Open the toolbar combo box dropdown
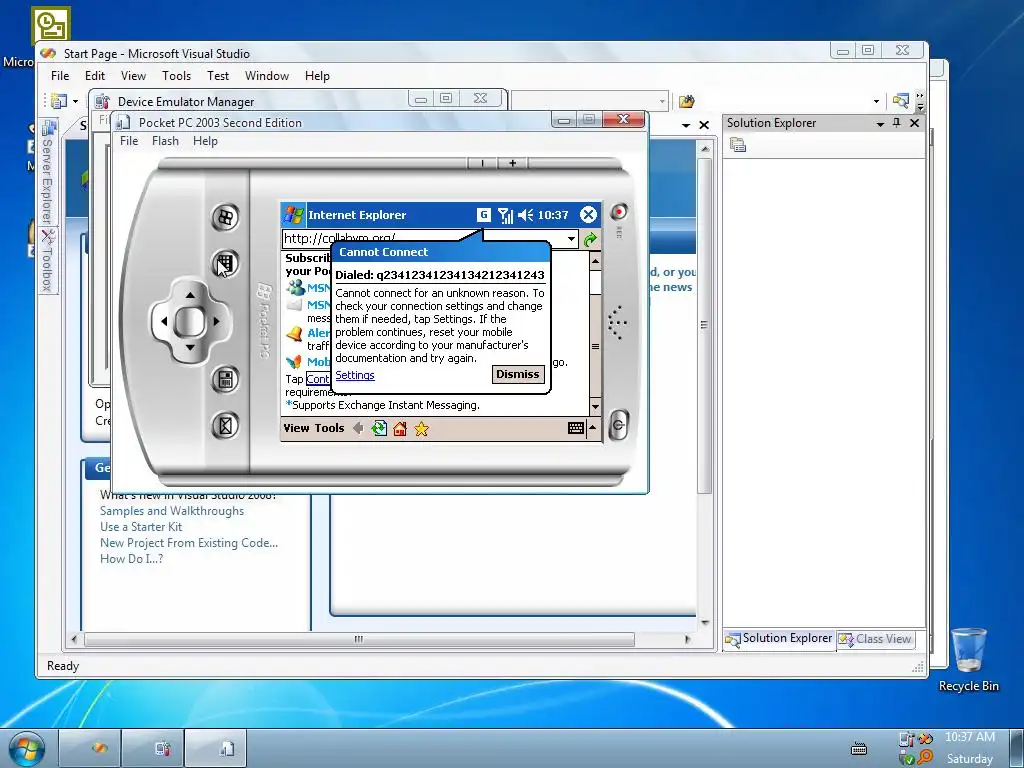Screen dimensions: 1024x768 [662, 101]
